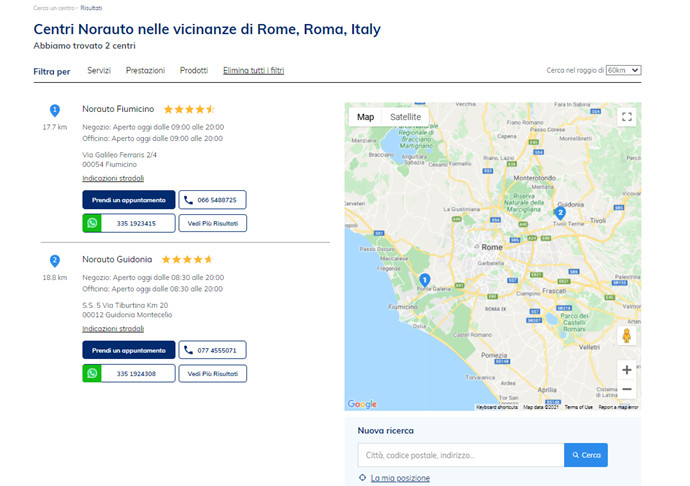The height and width of the screenshot is (486, 690).
Task: Open WhatsApp chat 335 1923415
Action: 128,223
